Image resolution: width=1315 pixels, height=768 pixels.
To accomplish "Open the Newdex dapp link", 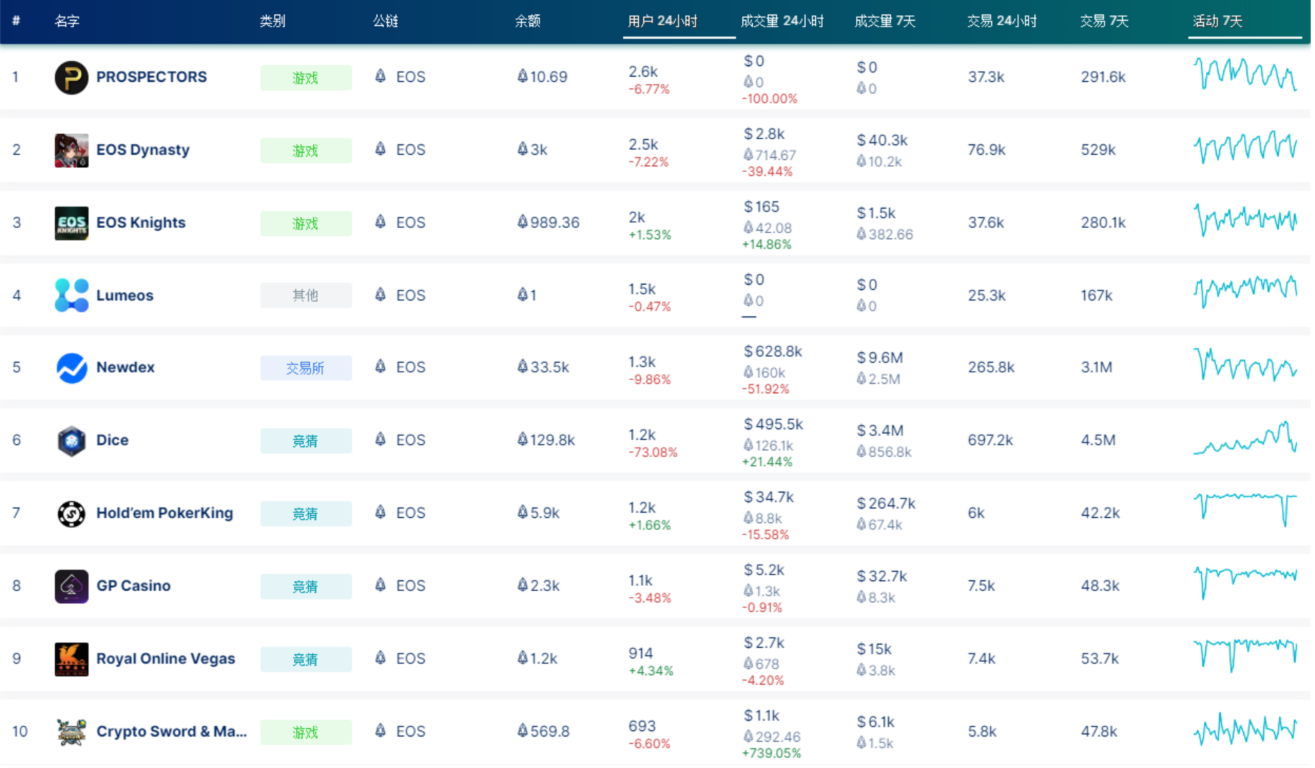I will [x=126, y=368].
